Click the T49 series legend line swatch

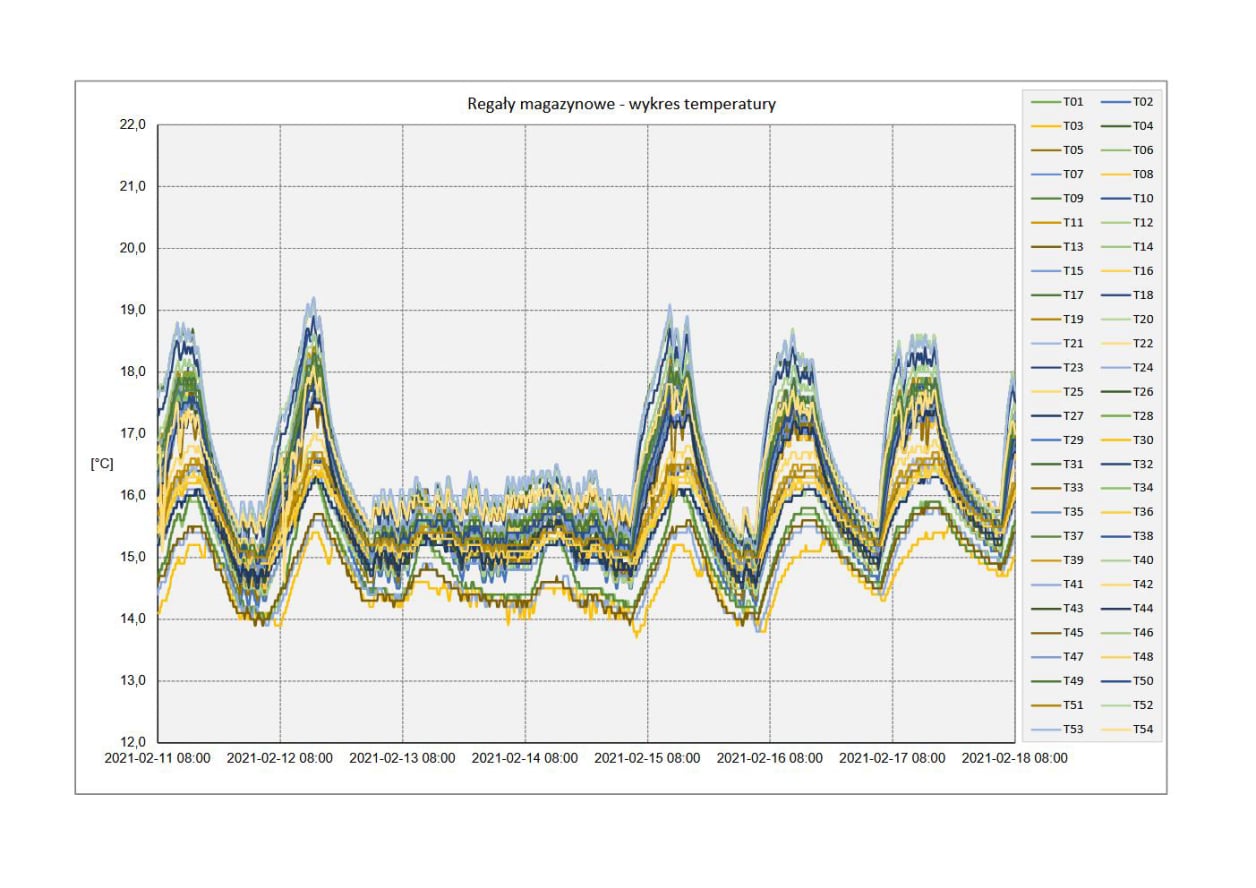coord(1045,681)
